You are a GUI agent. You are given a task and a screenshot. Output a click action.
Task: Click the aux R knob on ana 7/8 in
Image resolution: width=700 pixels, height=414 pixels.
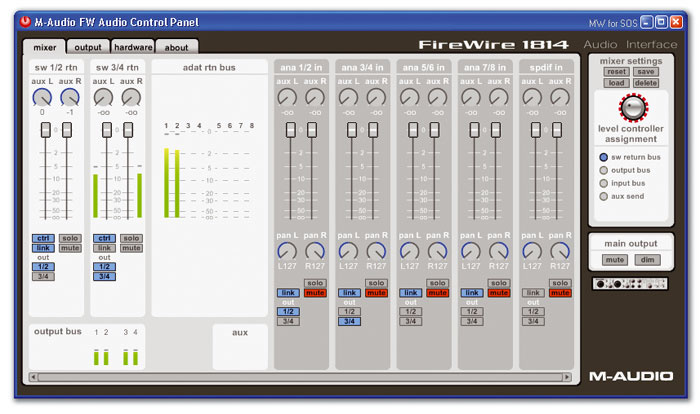click(x=500, y=97)
